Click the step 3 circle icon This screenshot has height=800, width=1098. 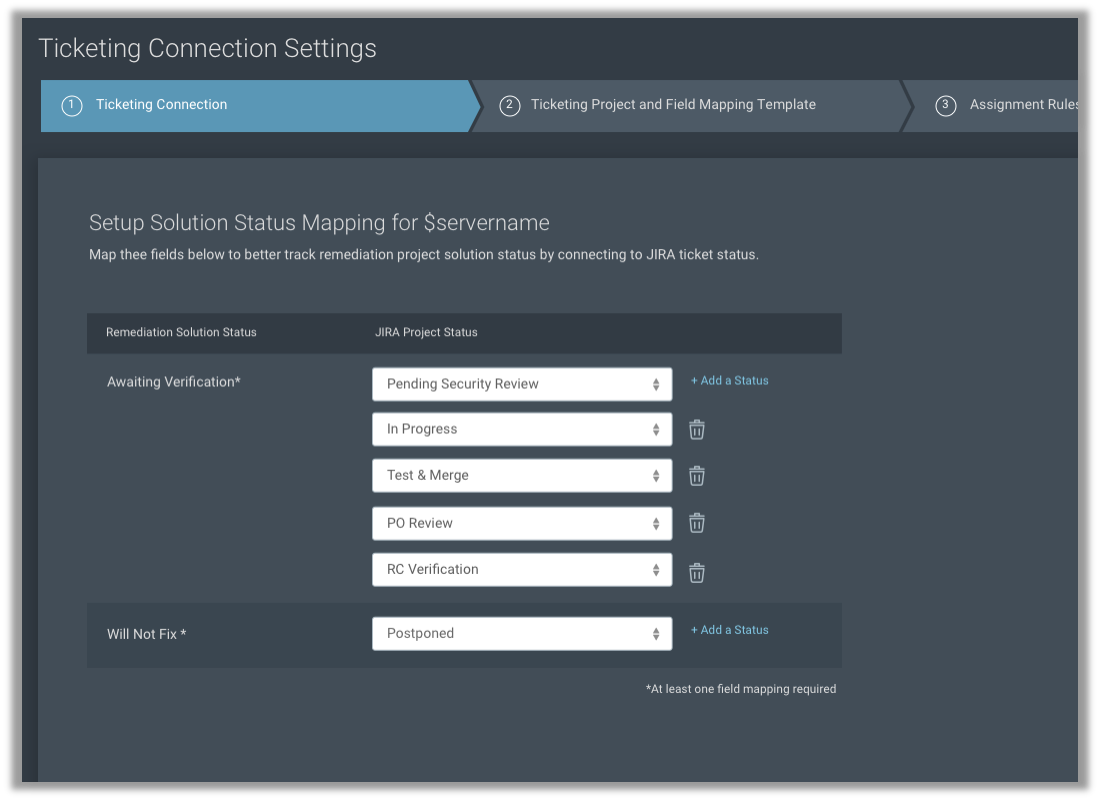946,106
